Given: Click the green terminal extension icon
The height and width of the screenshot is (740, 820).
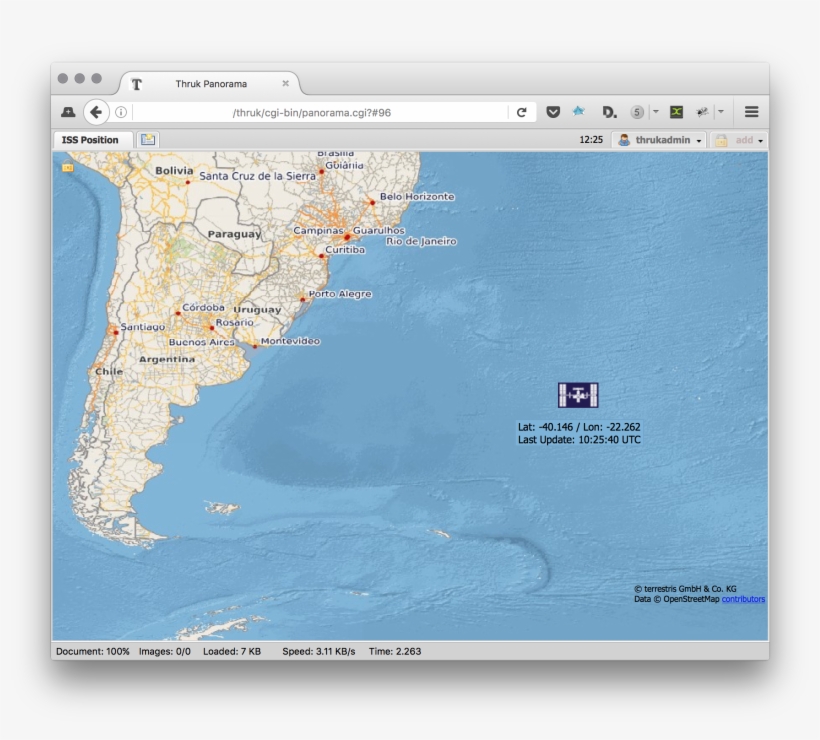Looking at the screenshot, I should tap(676, 112).
